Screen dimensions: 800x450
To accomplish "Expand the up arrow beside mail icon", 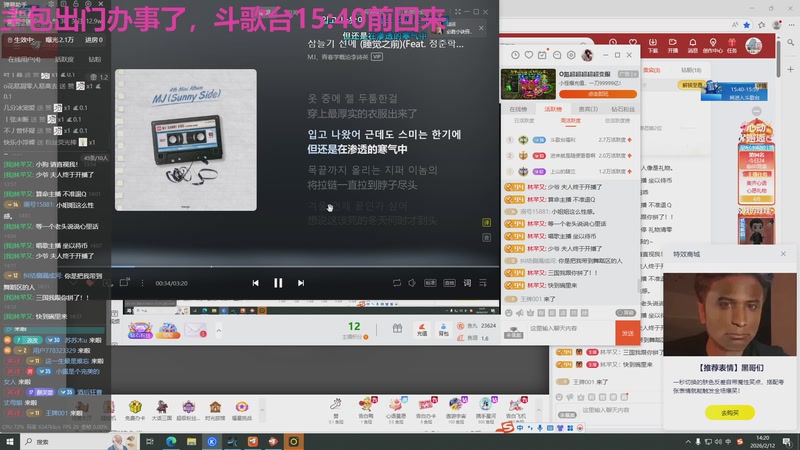I will pos(218,331).
